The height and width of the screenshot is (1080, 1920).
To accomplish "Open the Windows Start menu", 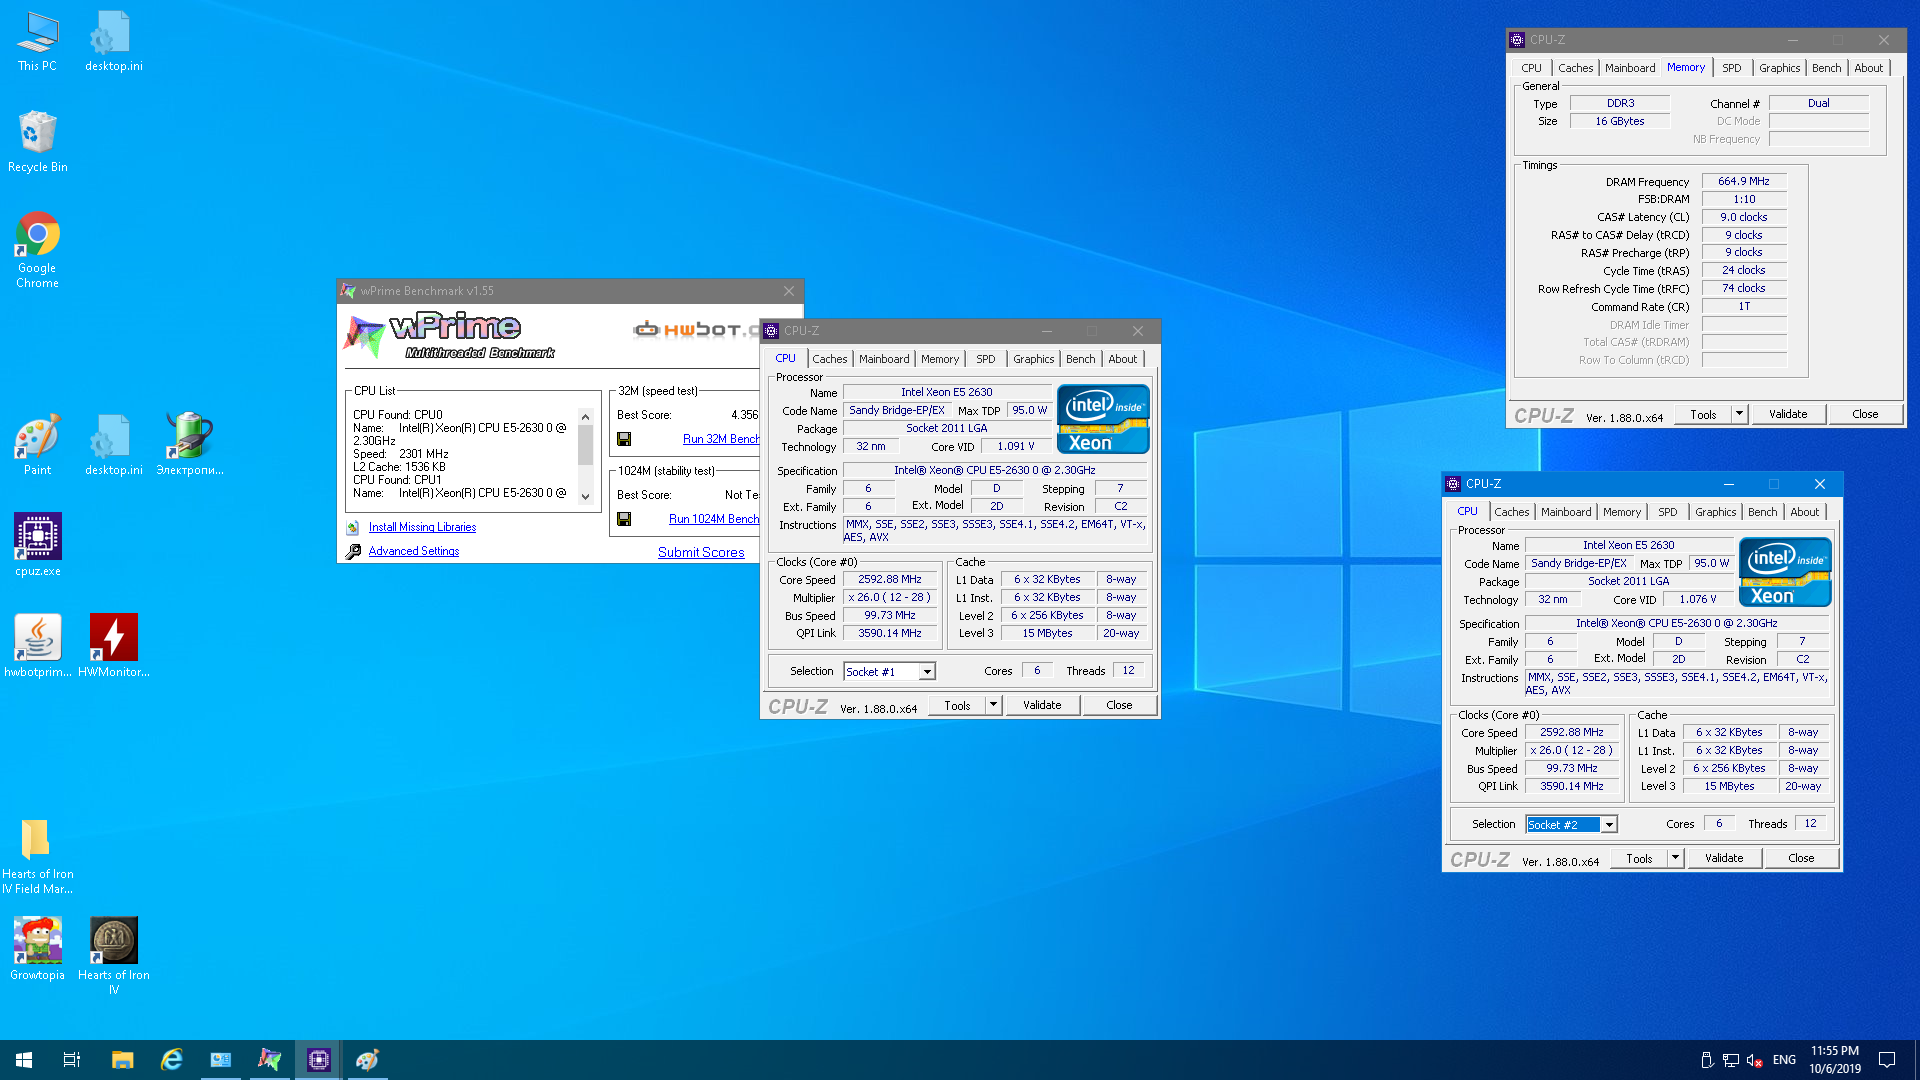I will click(24, 1060).
